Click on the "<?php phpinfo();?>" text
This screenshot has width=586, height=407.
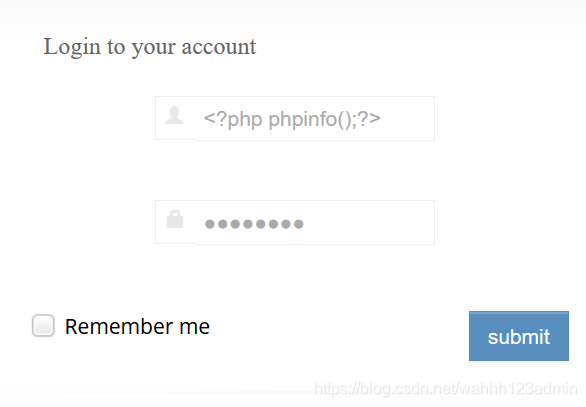[x=292, y=120]
